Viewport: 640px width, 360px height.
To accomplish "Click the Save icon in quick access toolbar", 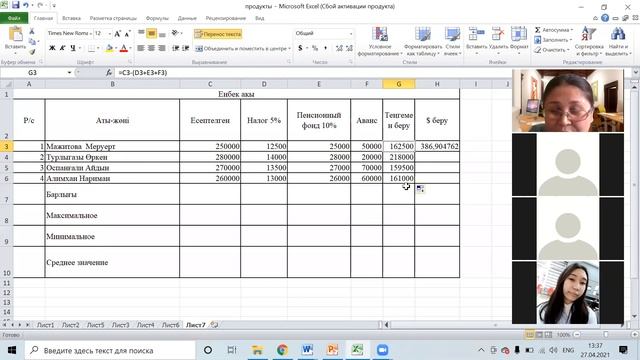I will coord(16,5).
